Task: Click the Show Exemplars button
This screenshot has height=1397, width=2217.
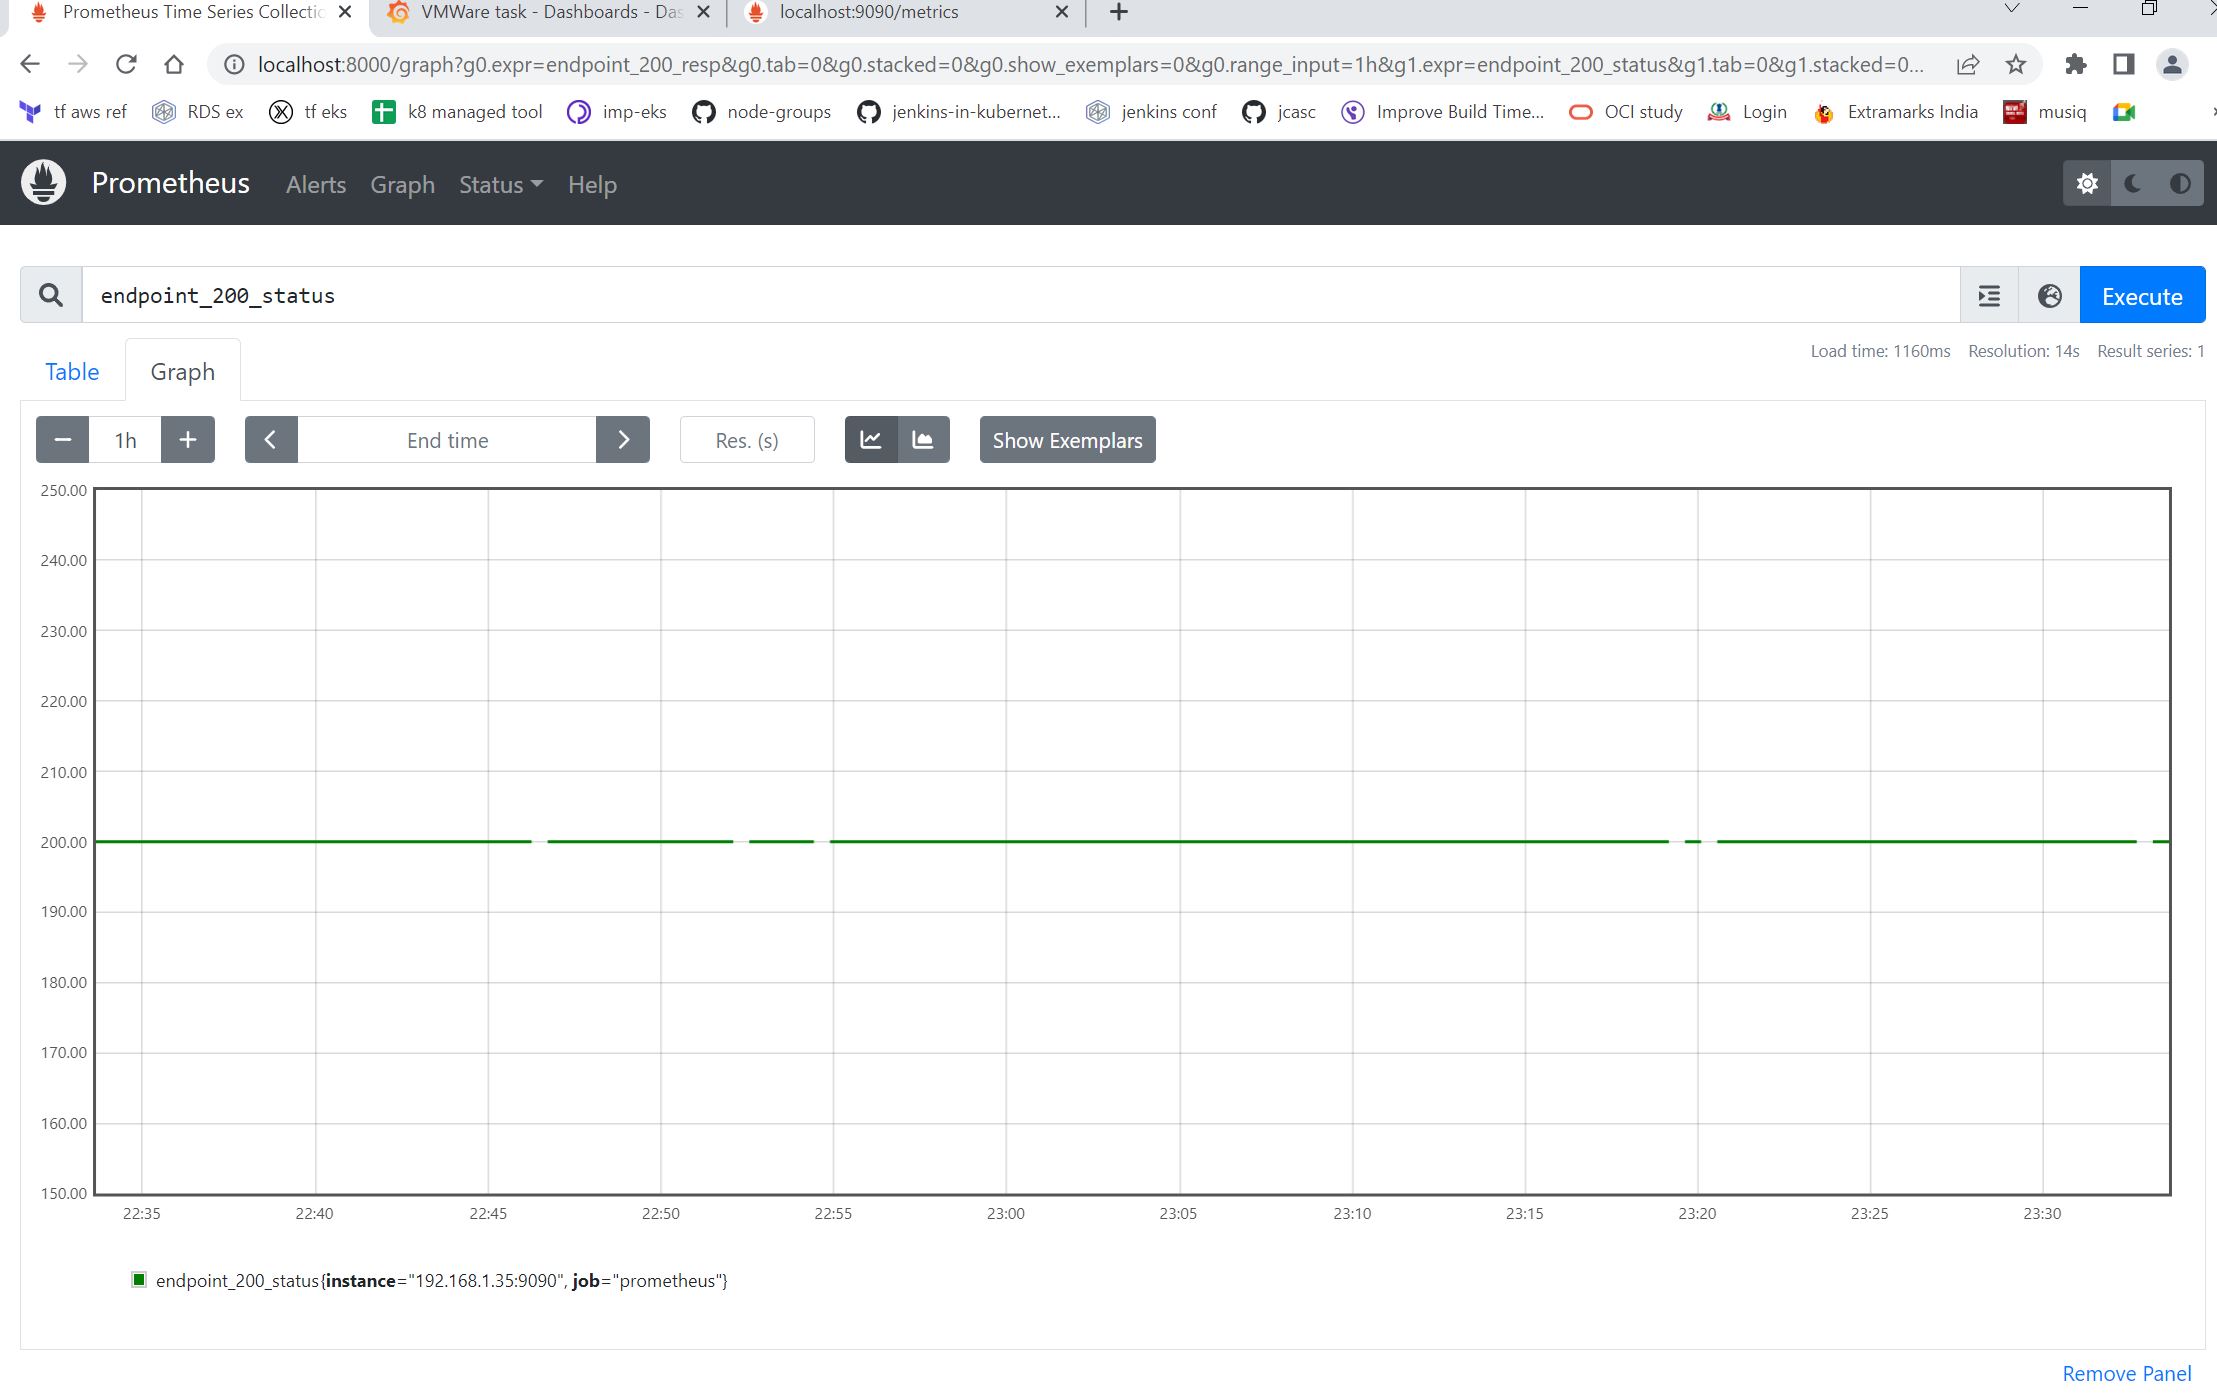Action: click(x=1067, y=440)
